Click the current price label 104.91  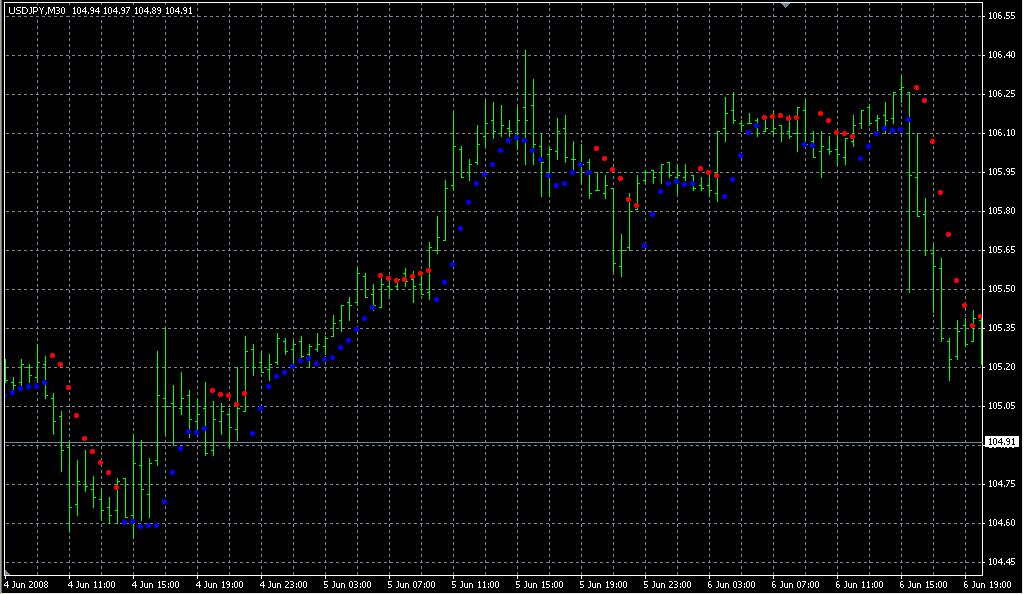pyautogui.click(x=1001, y=442)
